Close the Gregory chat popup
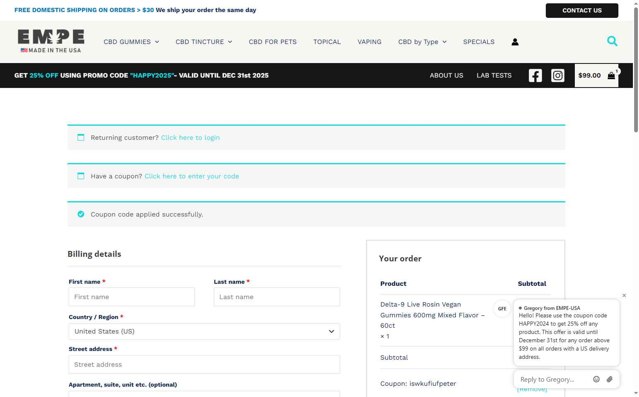Viewport: 639px width, 397px height. coord(624,295)
